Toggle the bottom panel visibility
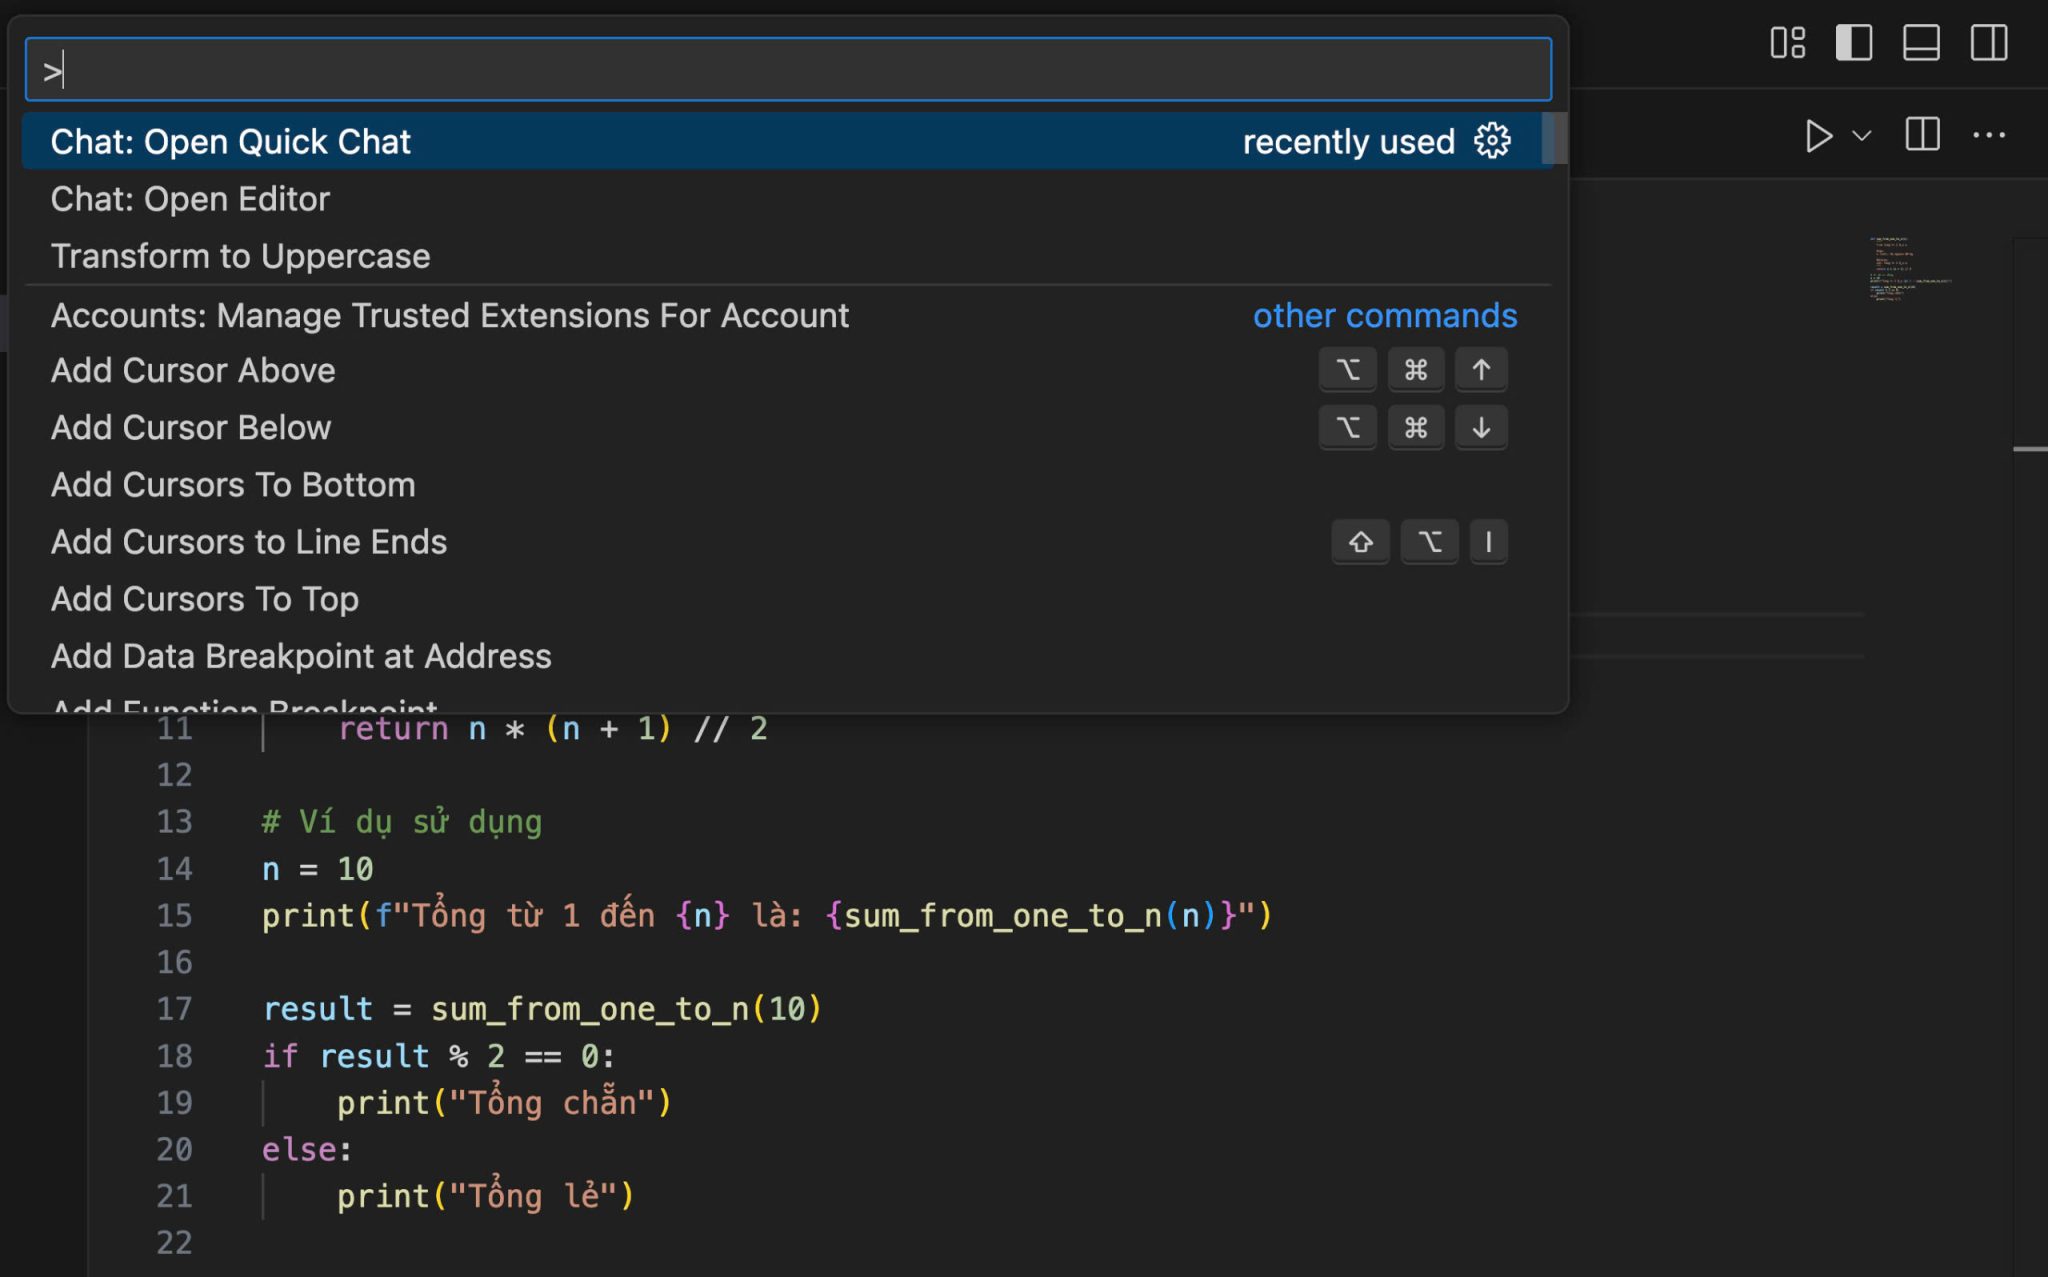Screen dimensions: 2048x1277 [x=1920, y=43]
